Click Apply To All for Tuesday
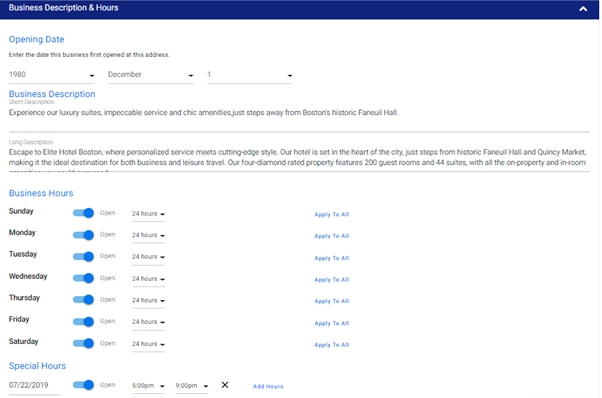 pyautogui.click(x=332, y=258)
